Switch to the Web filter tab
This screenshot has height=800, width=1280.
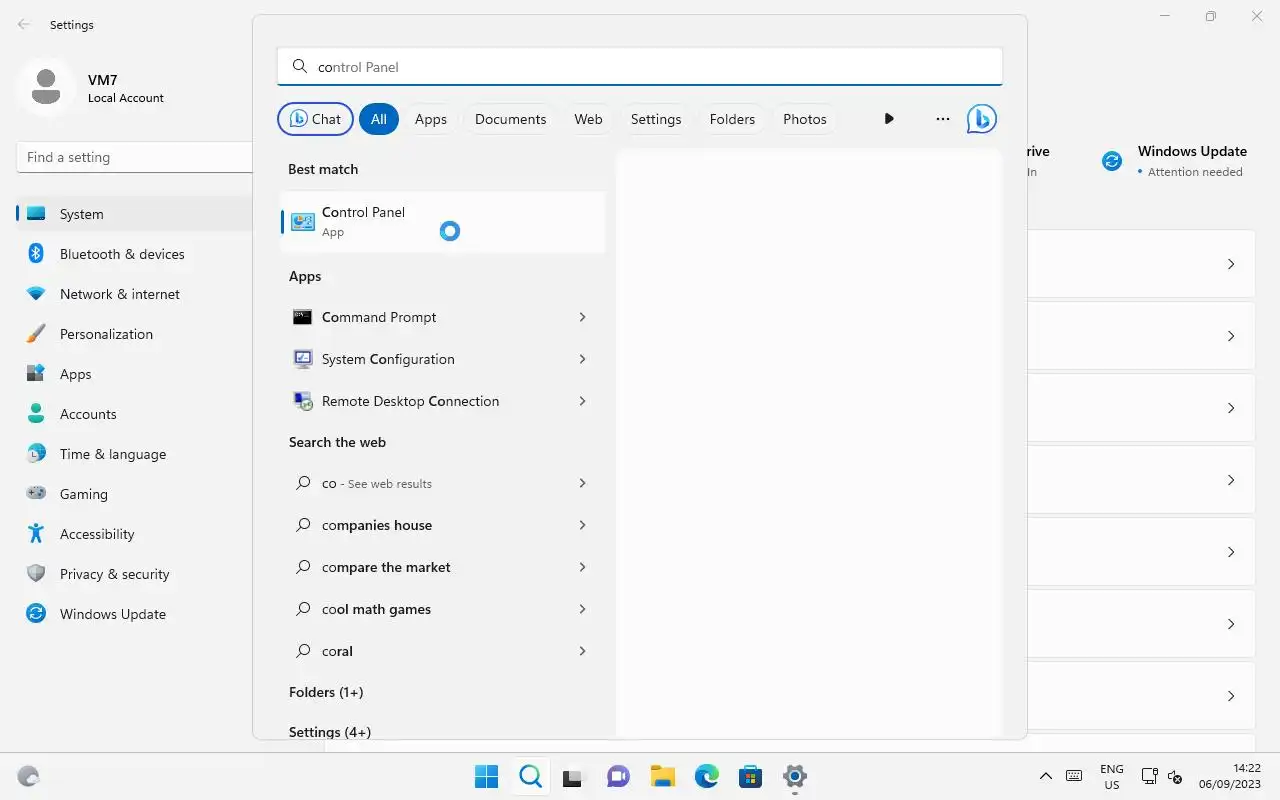tap(588, 119)
